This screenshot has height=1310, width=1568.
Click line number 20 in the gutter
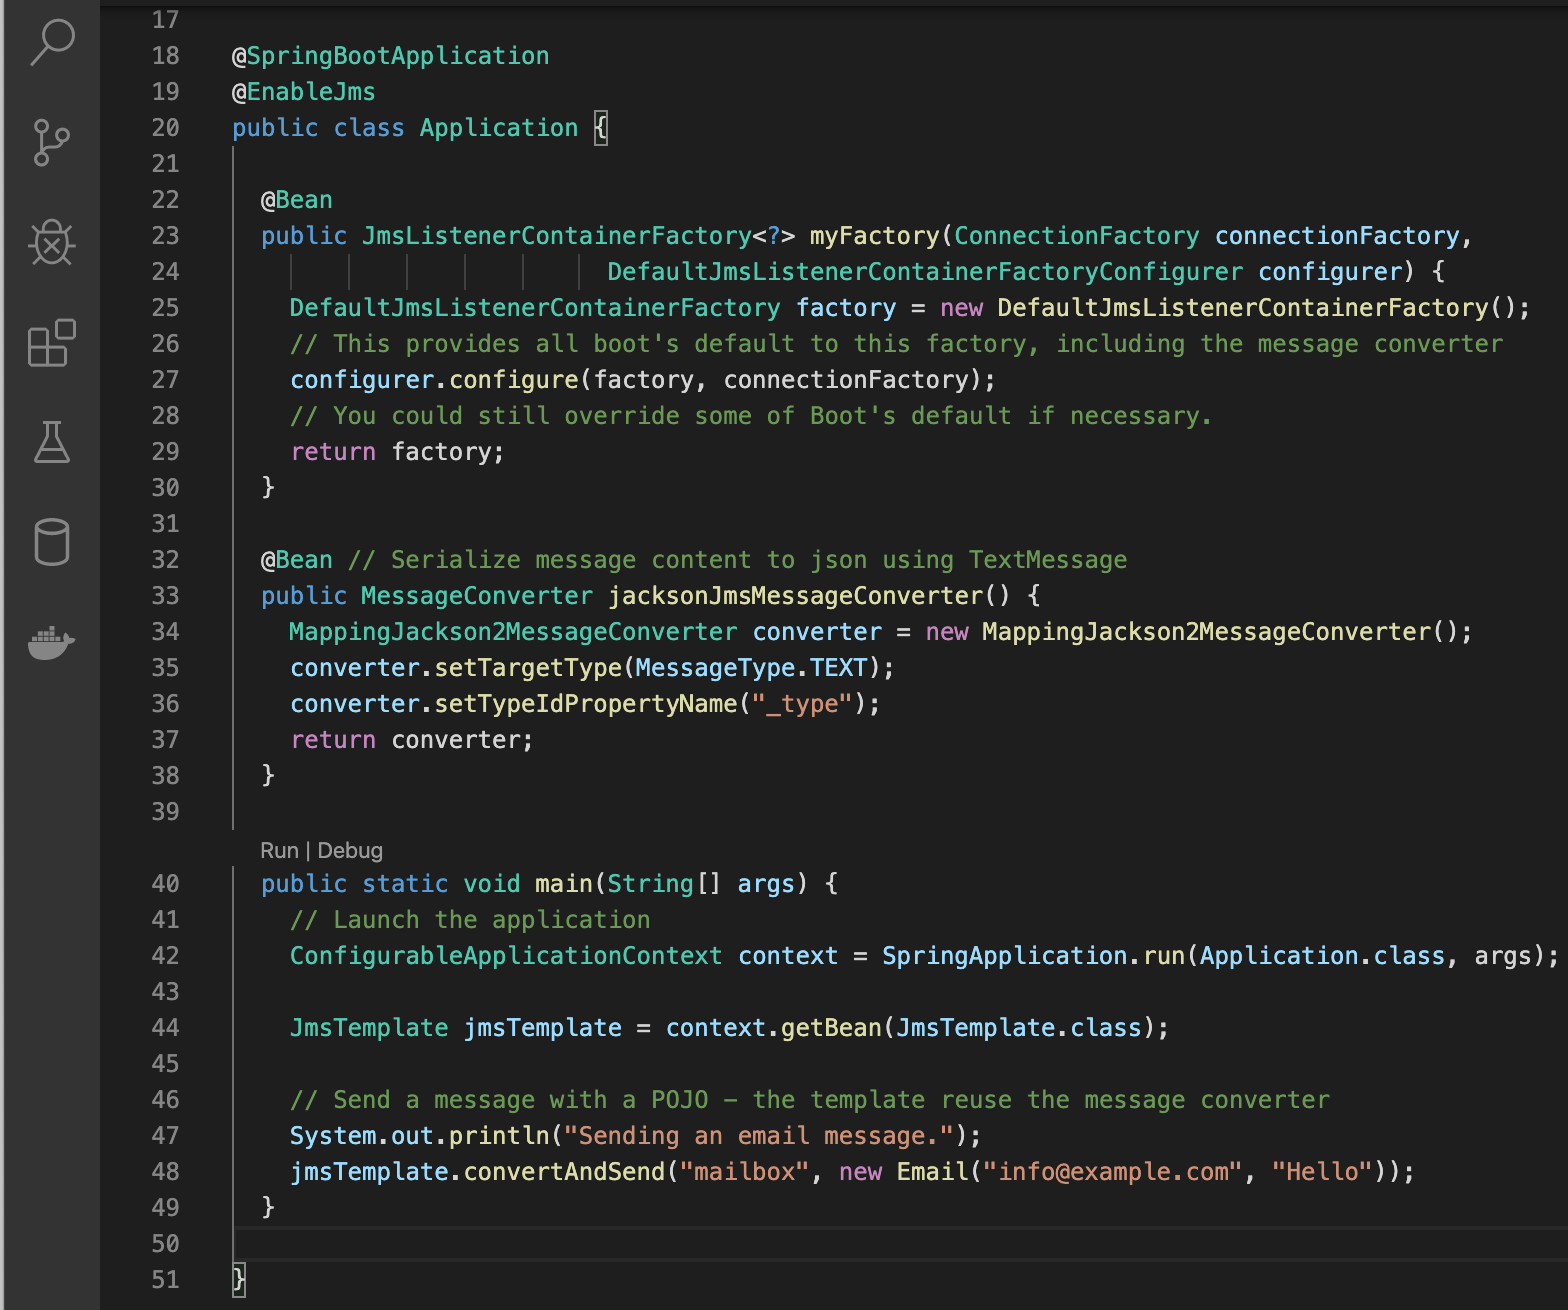pos(166,128)
